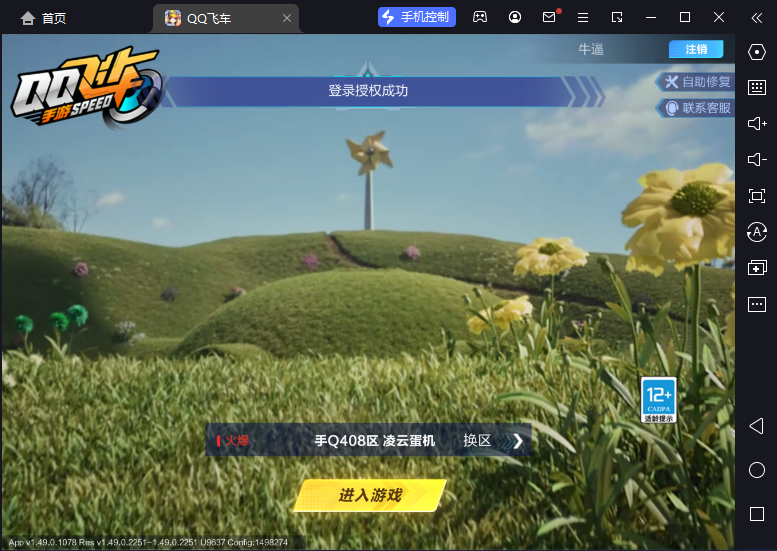Open the 首页 home tab
The image size is (777, 551).
(43, 18)
